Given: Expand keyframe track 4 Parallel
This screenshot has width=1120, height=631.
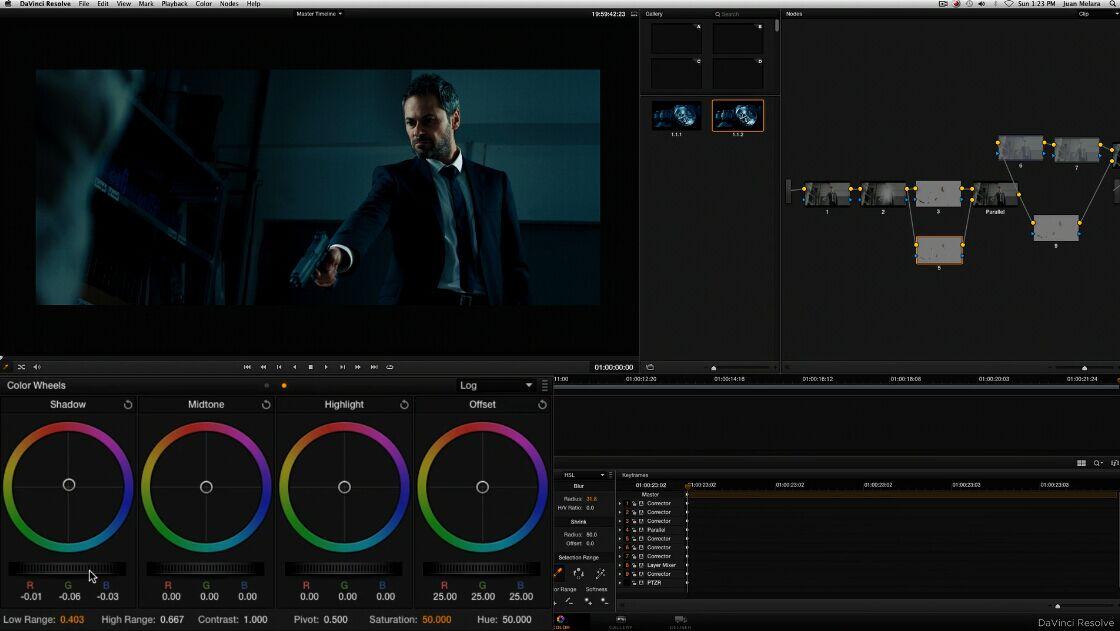Looking at the screenshot, I should (x=620, y=530).
